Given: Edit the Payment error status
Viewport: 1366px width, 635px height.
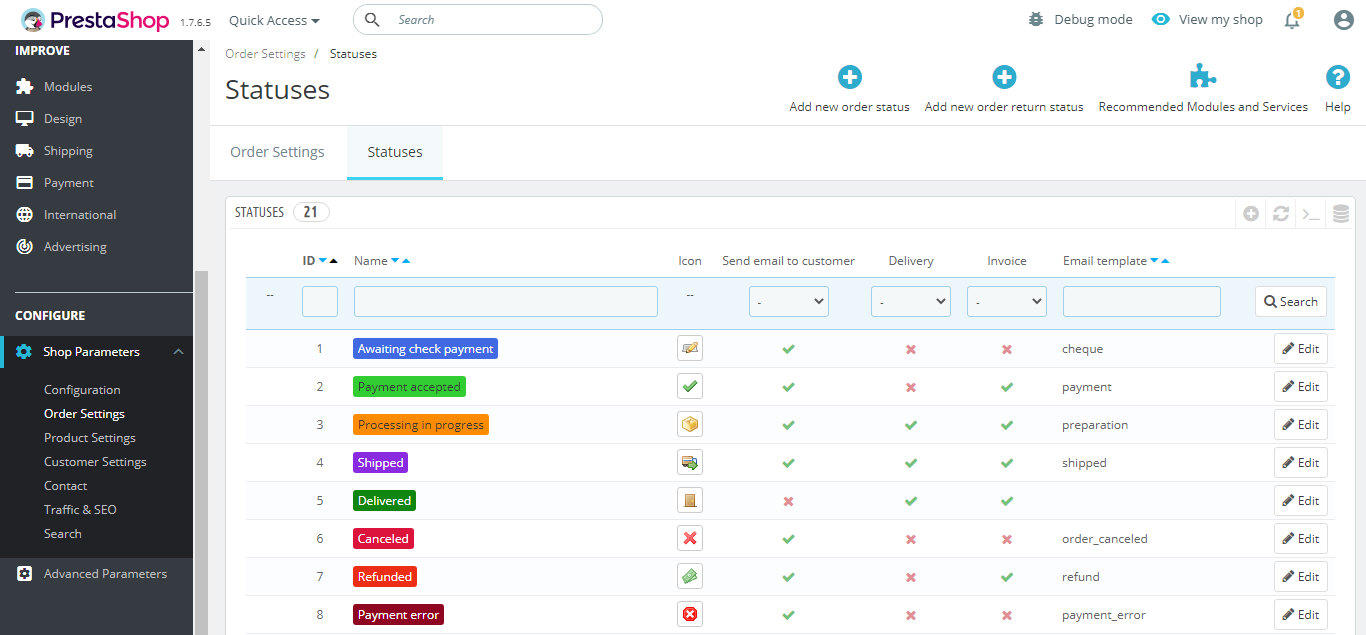Looking at the screenshot, I should click(1301, 615).
